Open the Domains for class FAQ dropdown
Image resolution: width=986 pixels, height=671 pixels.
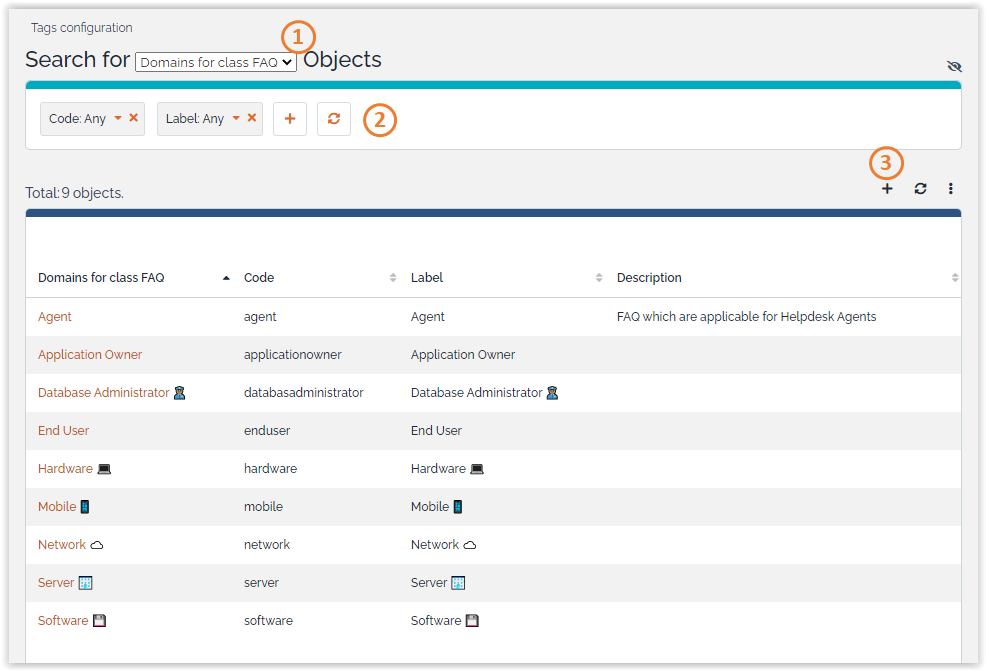click(216, 62)
